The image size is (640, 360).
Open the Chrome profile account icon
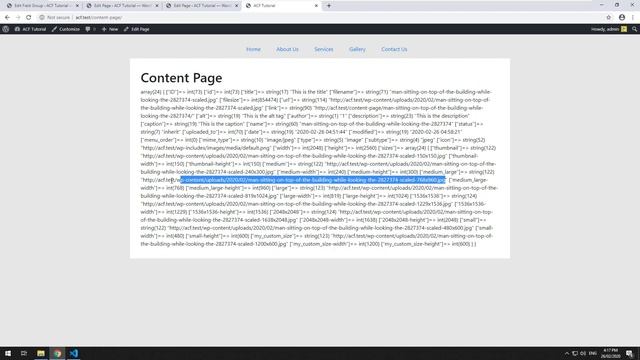(x=622, y=18)
